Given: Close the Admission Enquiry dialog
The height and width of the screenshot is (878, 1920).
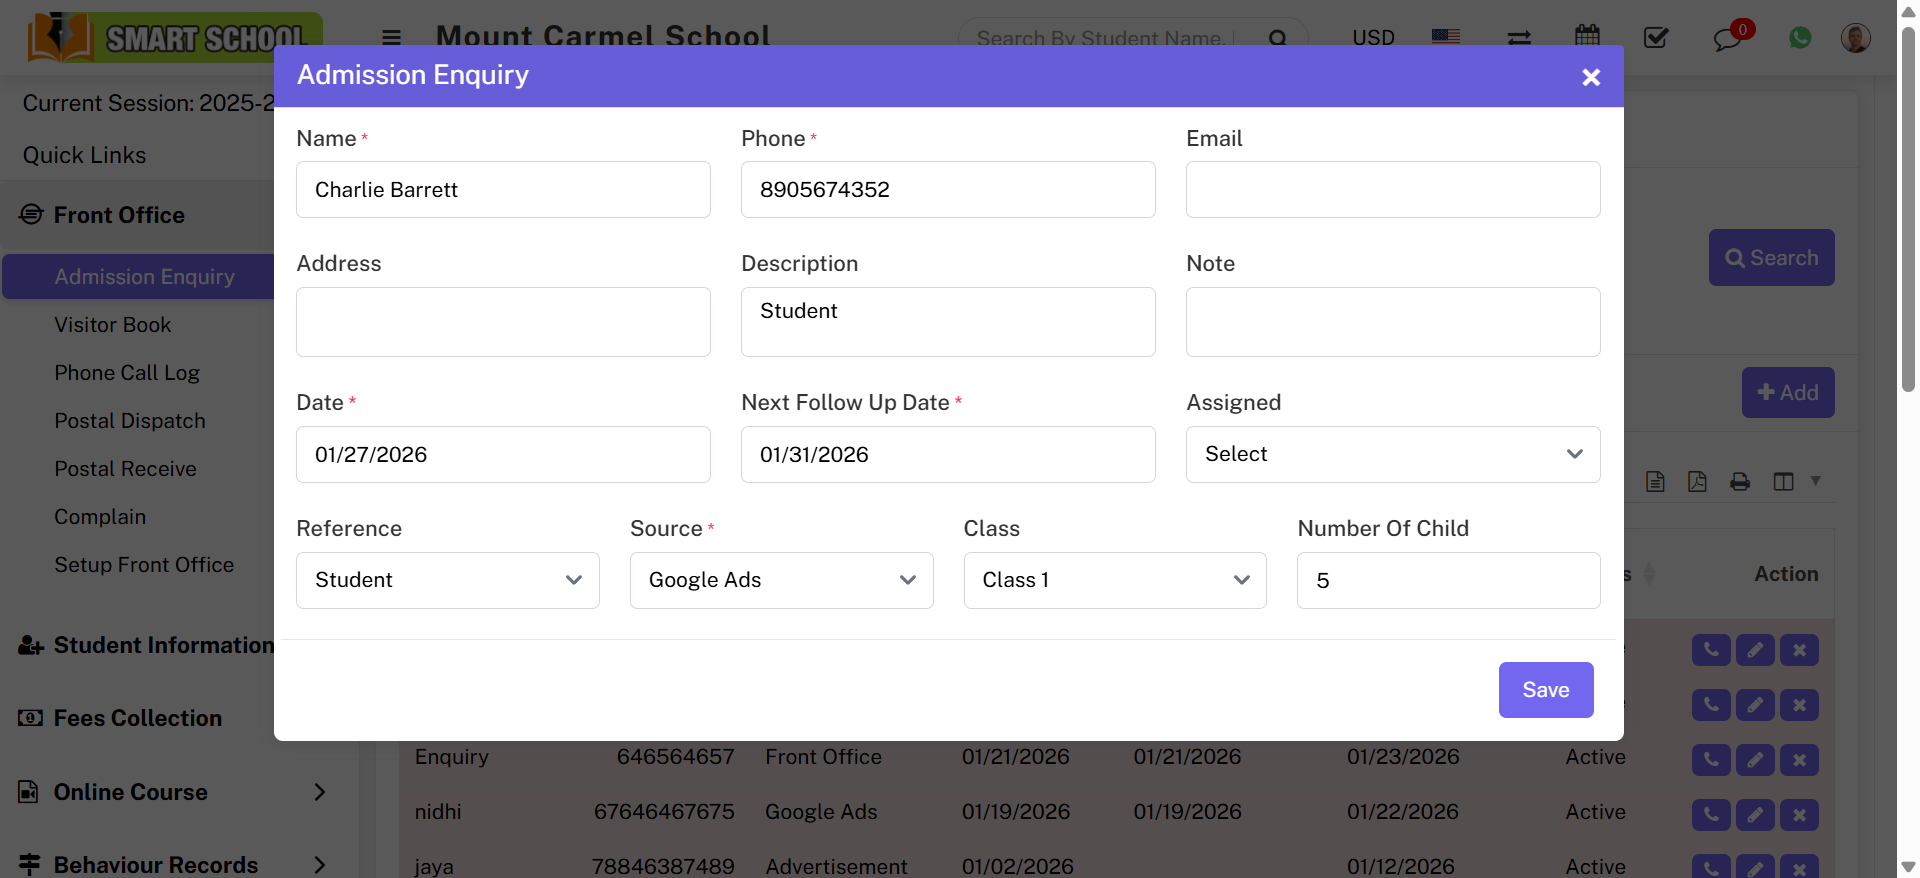Looking at the screenshot, I should click(1591, 77).
